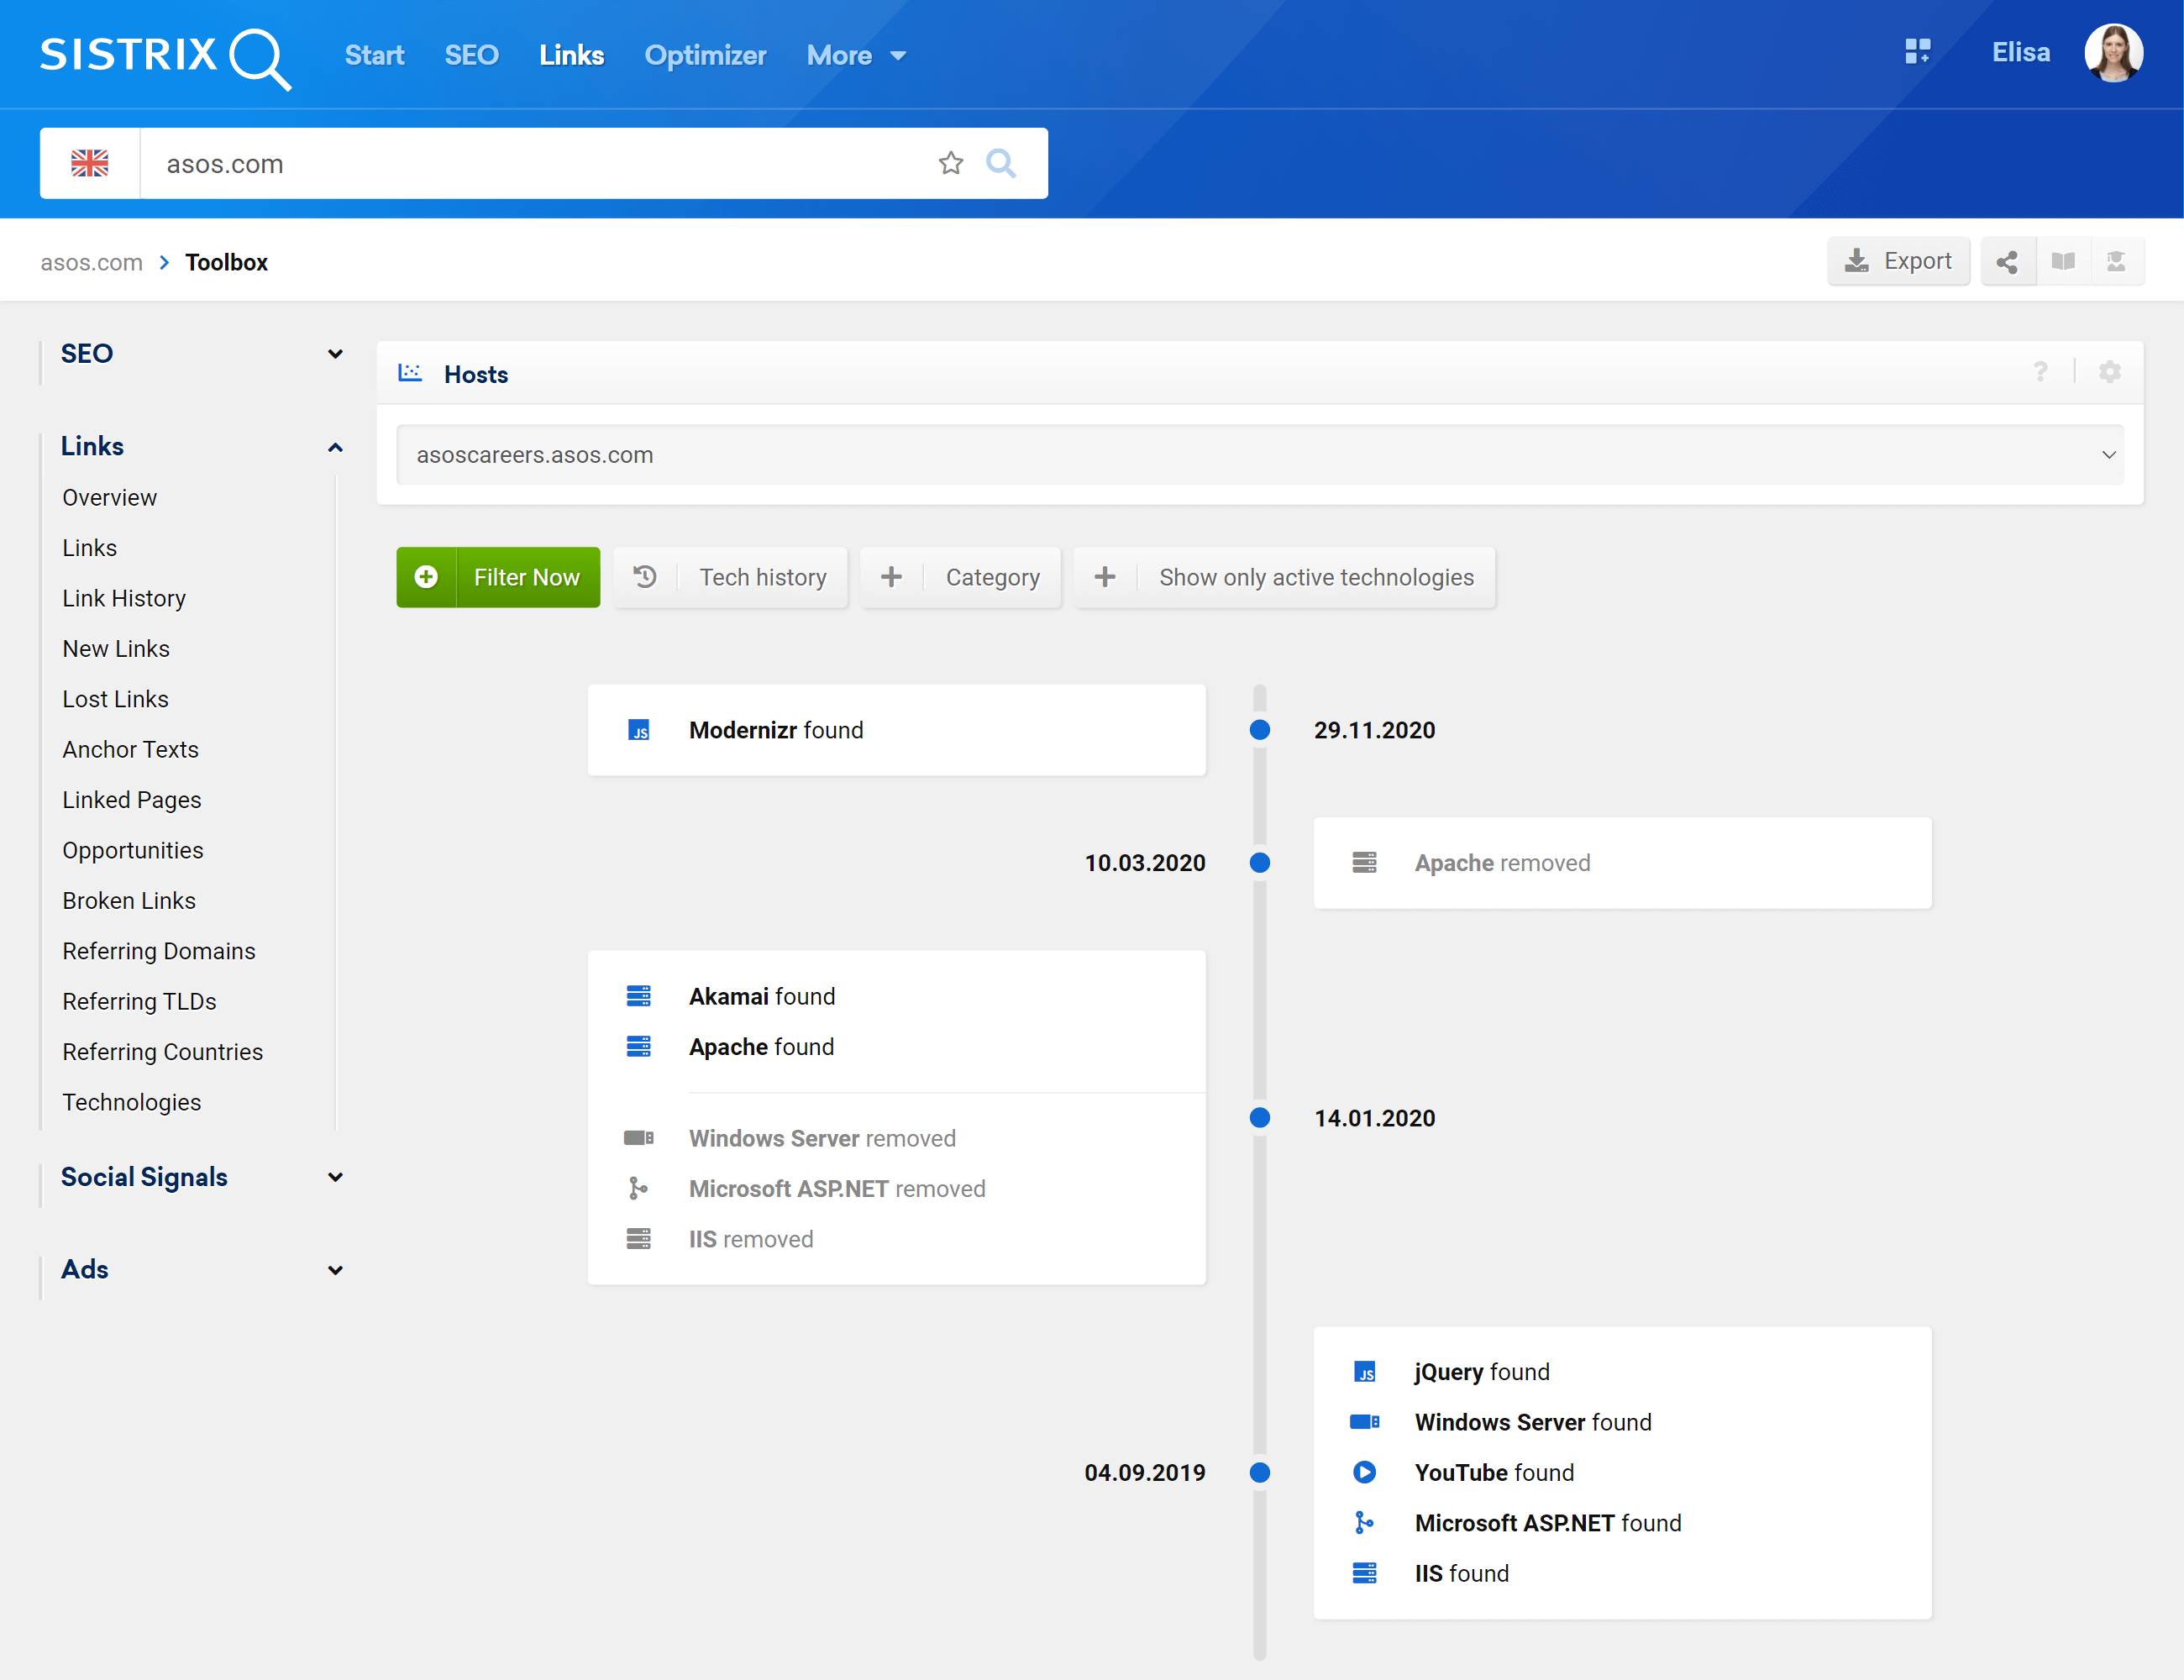2184x1680 pixels.
Task: Enable Show only active technologies filter
Action: [x=1285, y=577]
